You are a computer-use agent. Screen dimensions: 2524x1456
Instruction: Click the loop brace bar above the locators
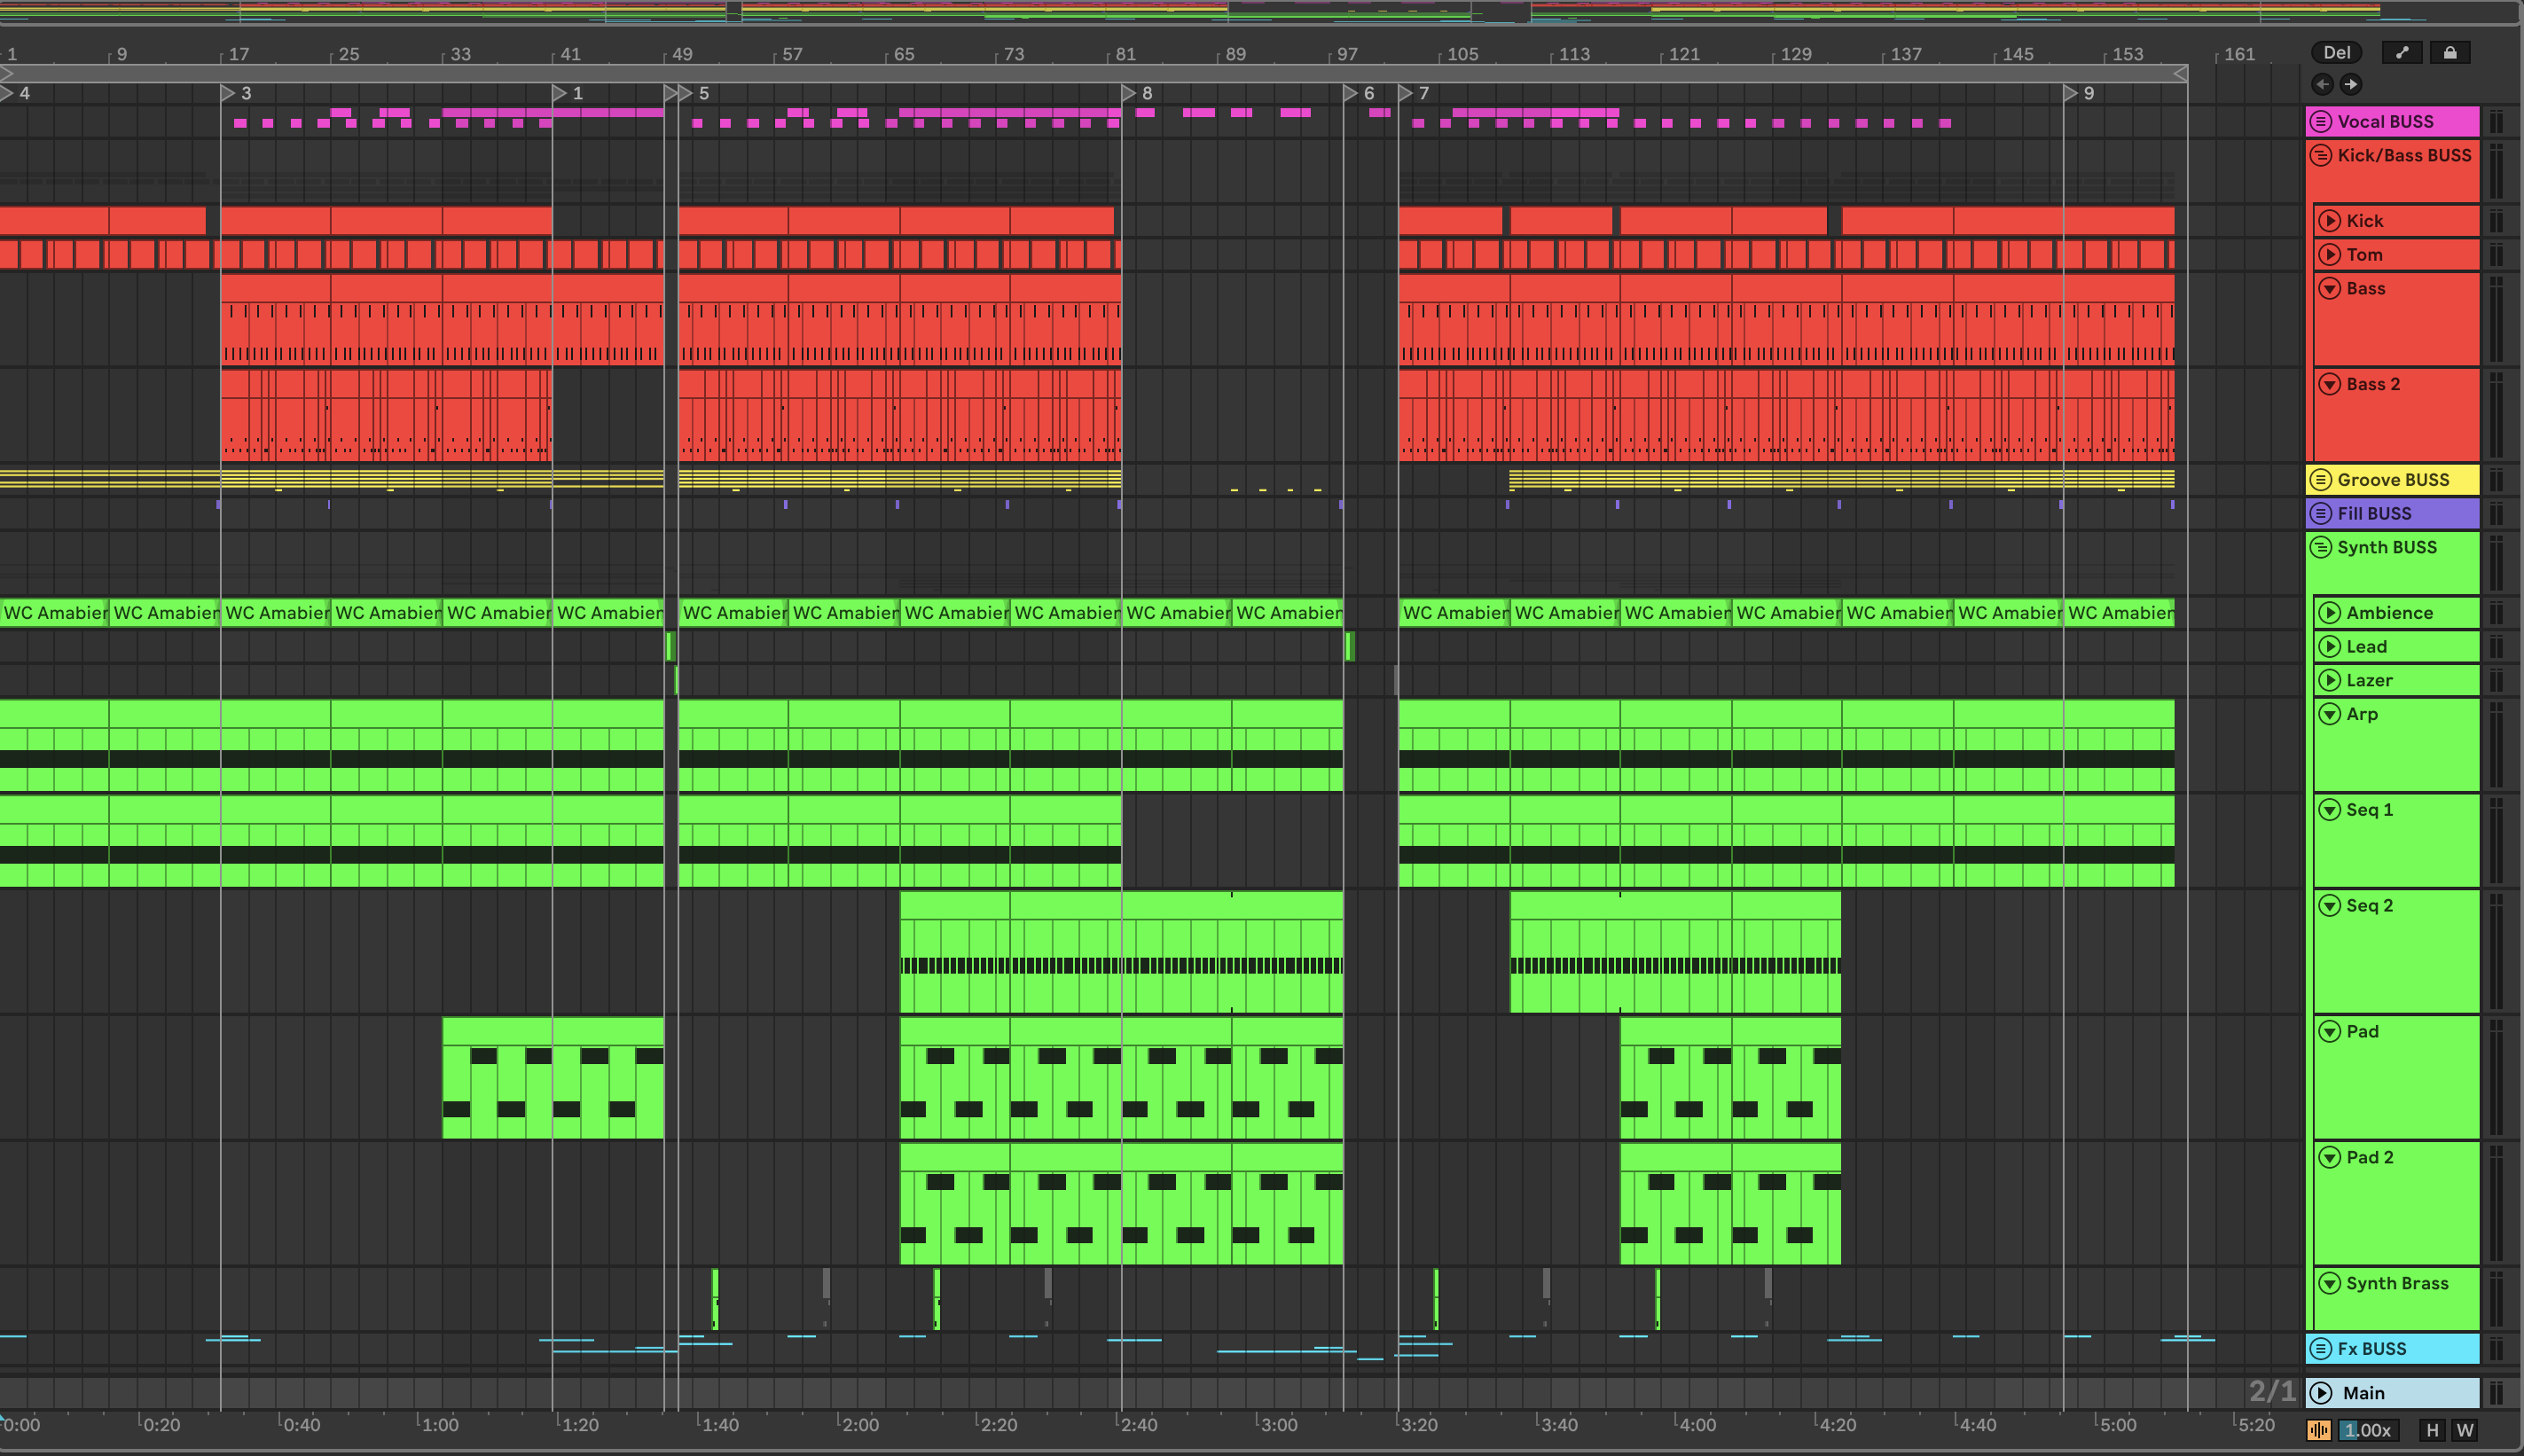point(1094,74)
